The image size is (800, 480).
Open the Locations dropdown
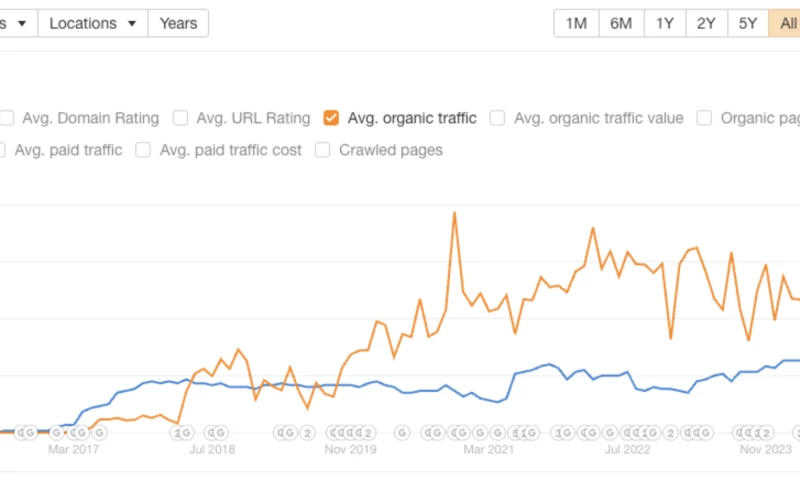(x=92, y=23)
